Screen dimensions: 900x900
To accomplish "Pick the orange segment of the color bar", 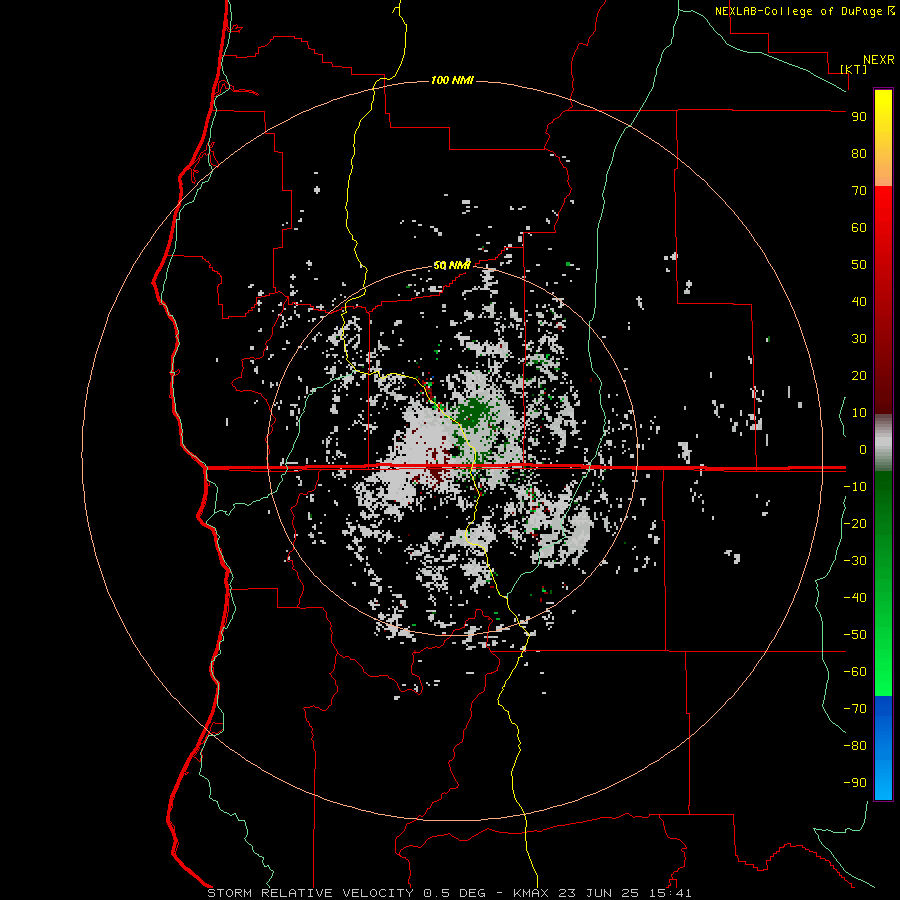I will pyautogui.click(x=883, y=169).
